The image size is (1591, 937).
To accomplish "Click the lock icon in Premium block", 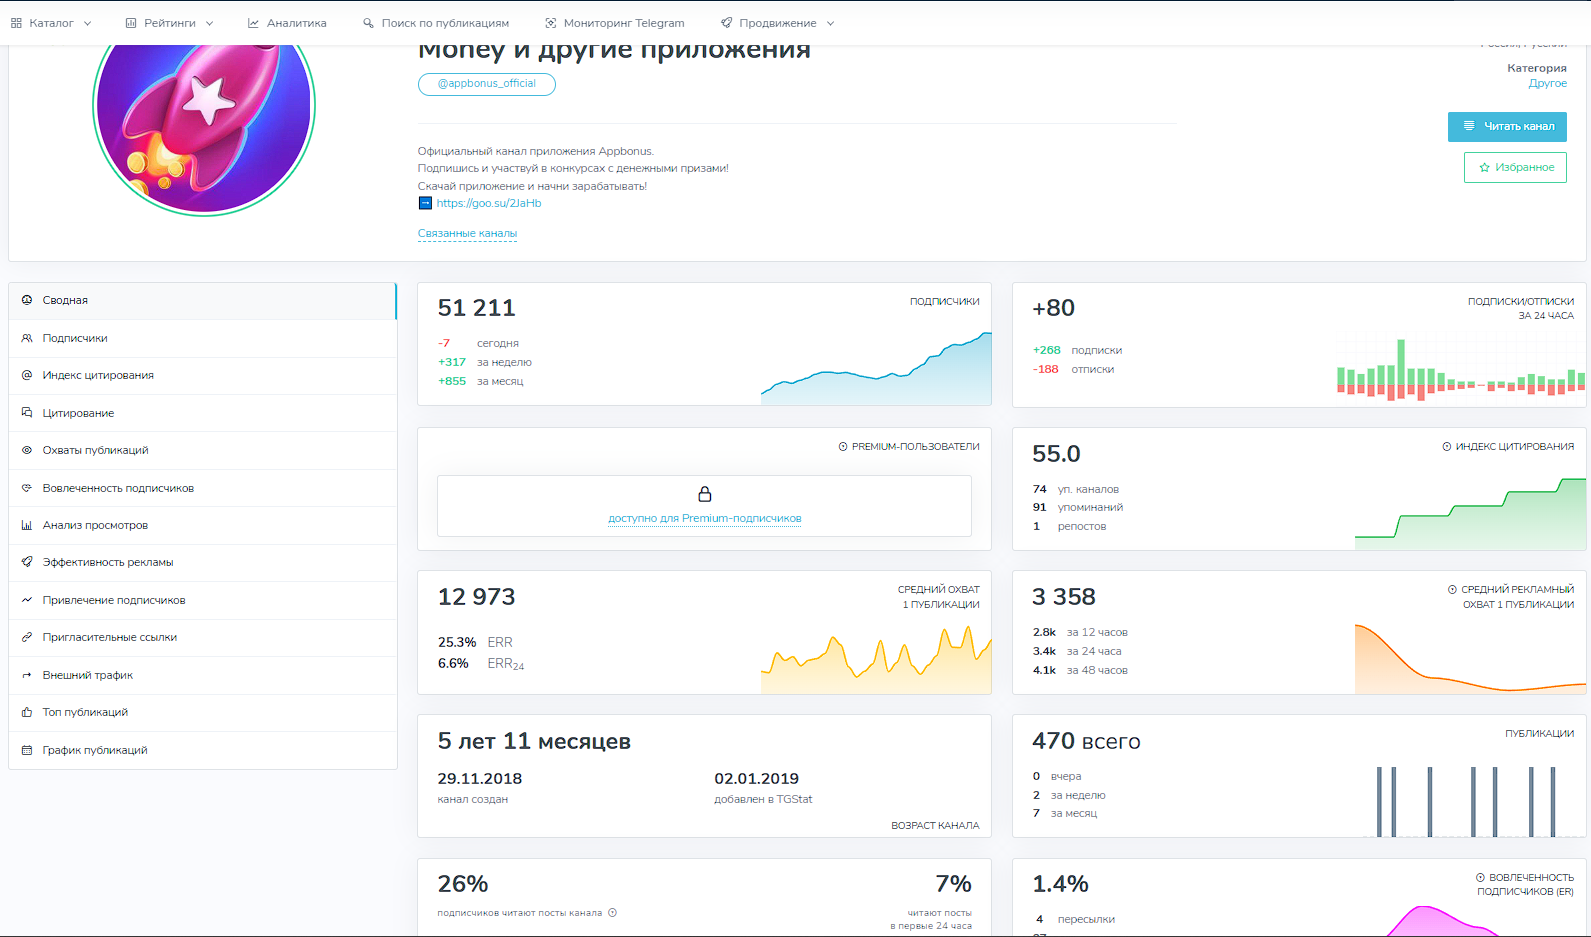I will pos(705,494).
